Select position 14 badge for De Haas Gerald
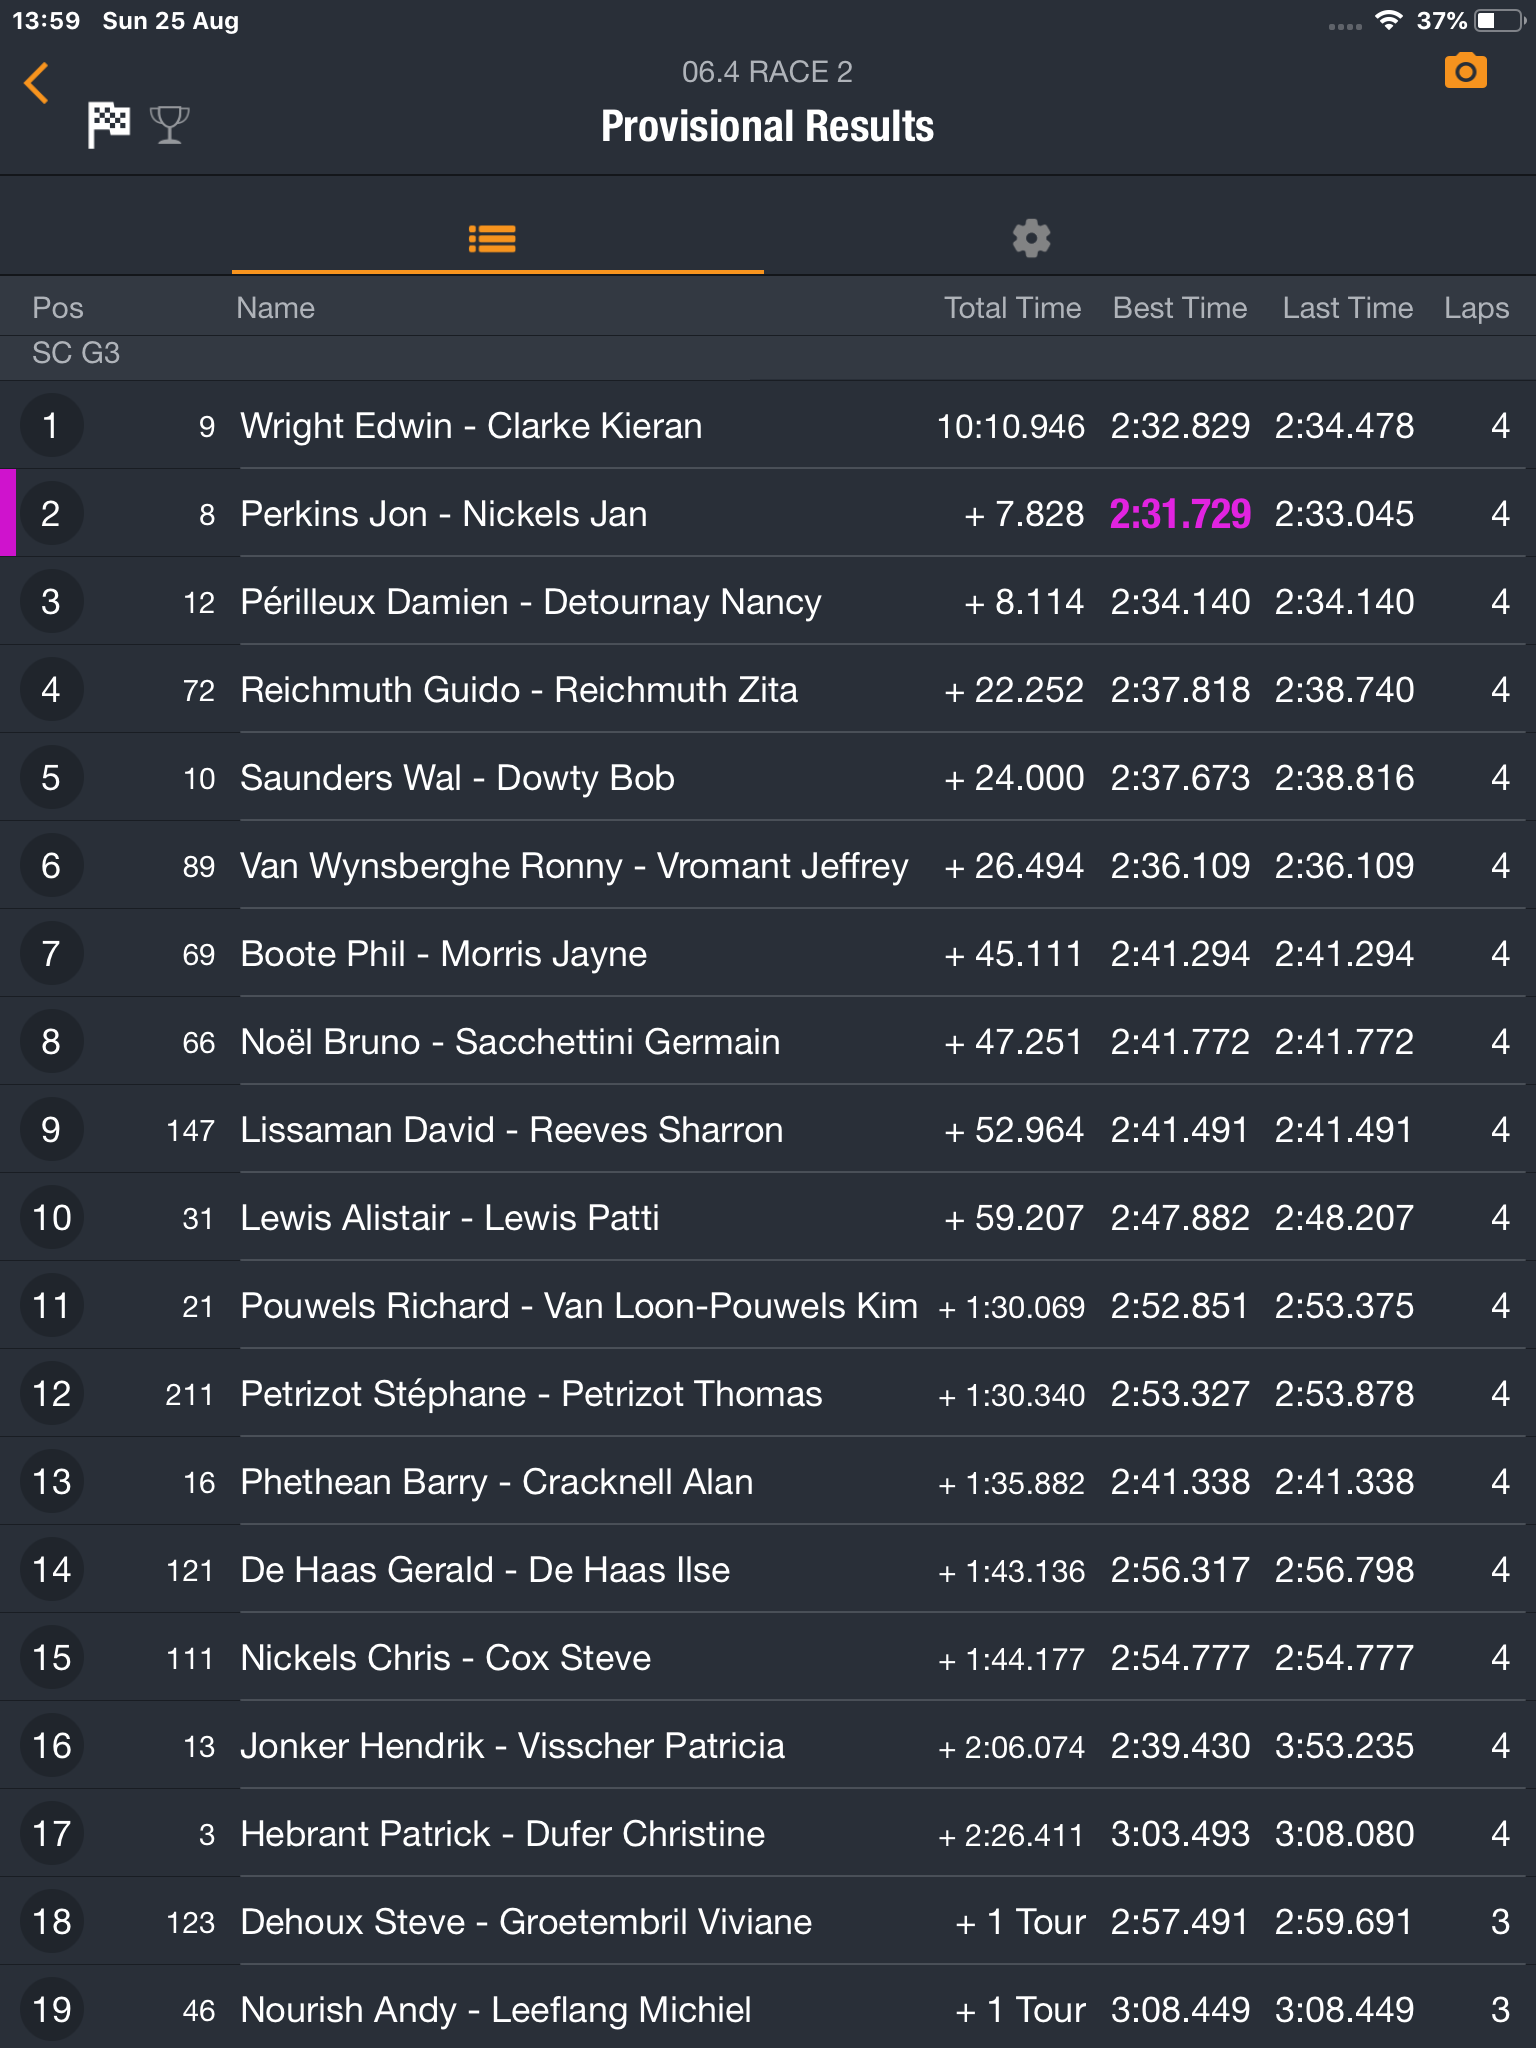The image size is (1536, 2048). click(51, 1570)
